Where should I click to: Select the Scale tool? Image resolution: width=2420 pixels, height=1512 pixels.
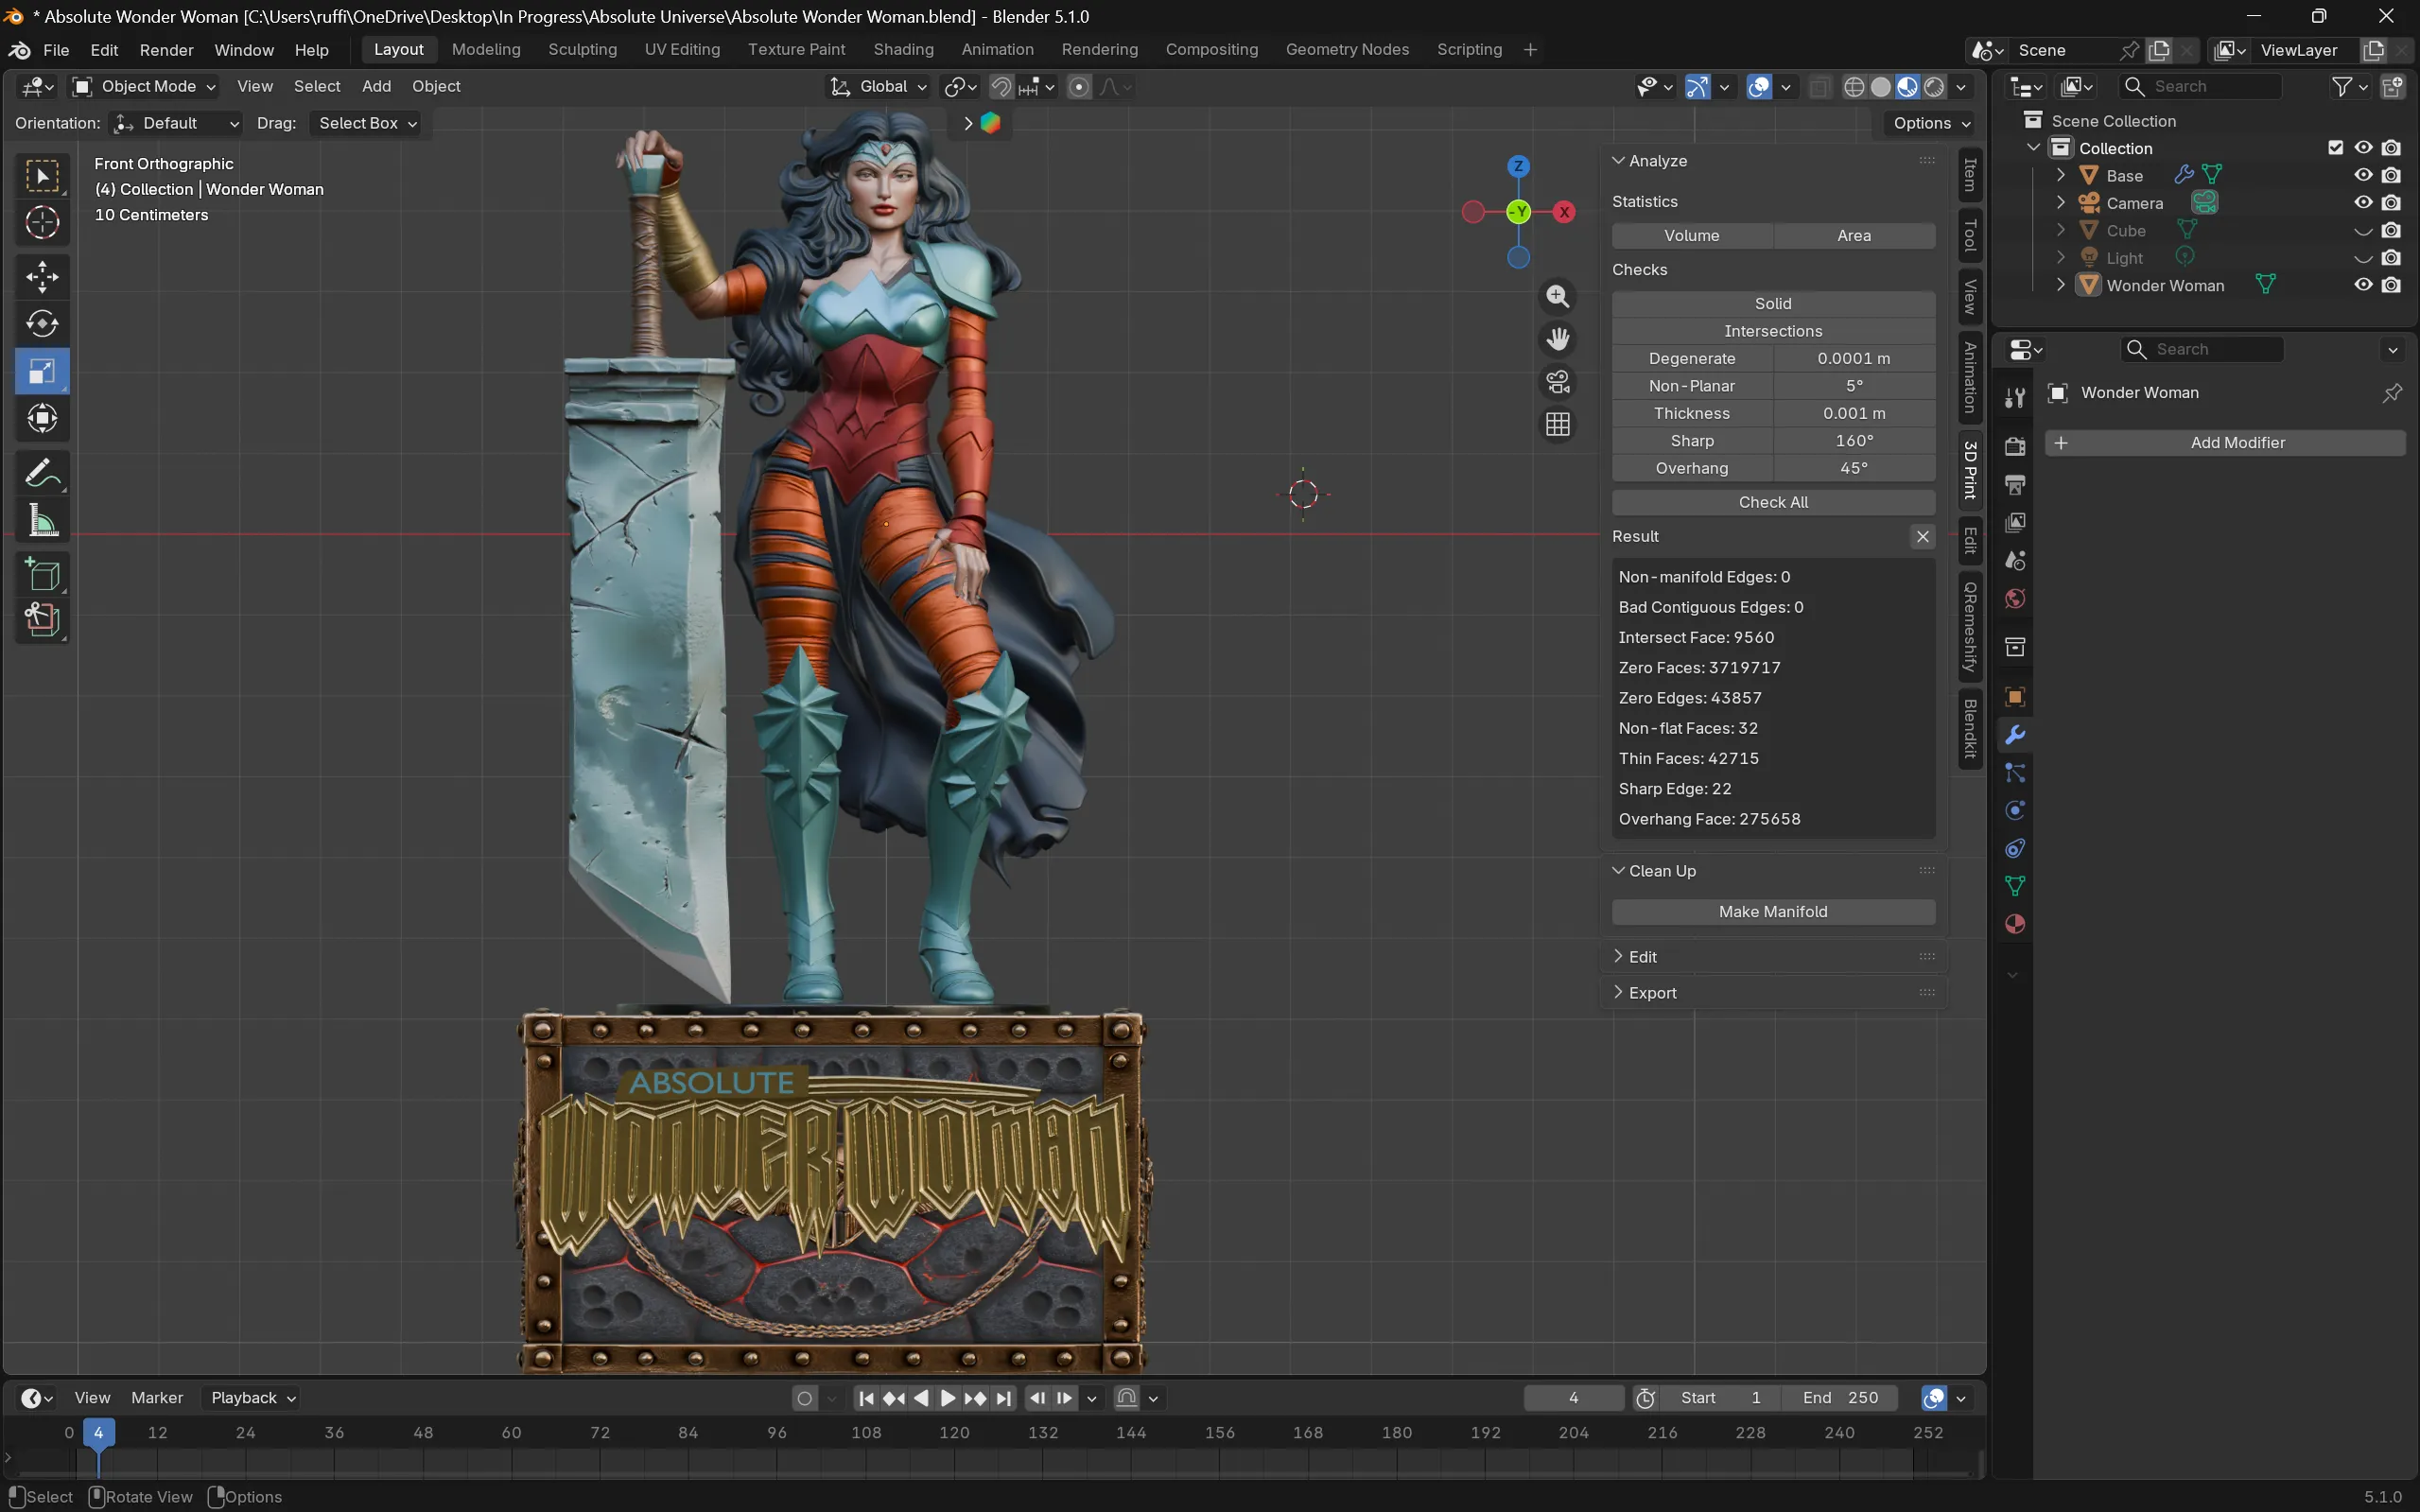click(x=42, y=371)
